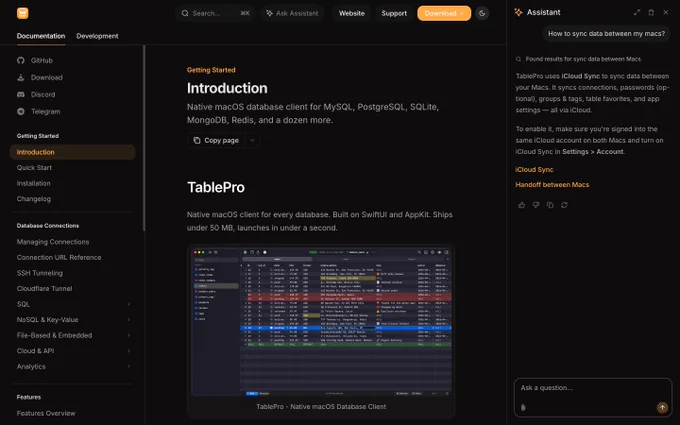Screen dimensions: 680x425
Task: Click the Ask Assistant button
Action: click(x=293, y=13)
